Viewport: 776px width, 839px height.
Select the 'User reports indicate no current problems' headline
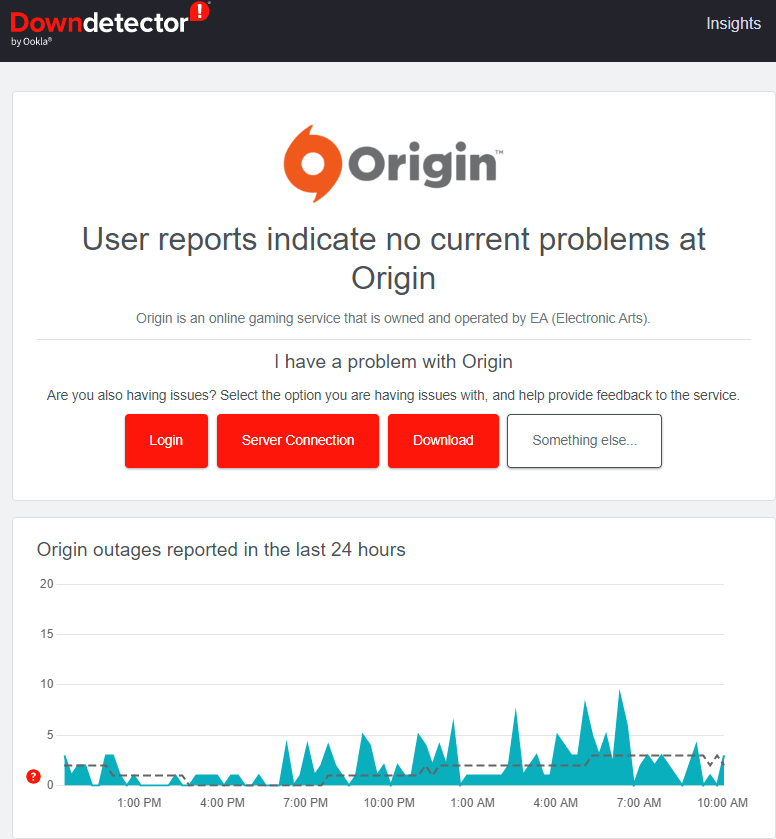(x=393, y=258)
